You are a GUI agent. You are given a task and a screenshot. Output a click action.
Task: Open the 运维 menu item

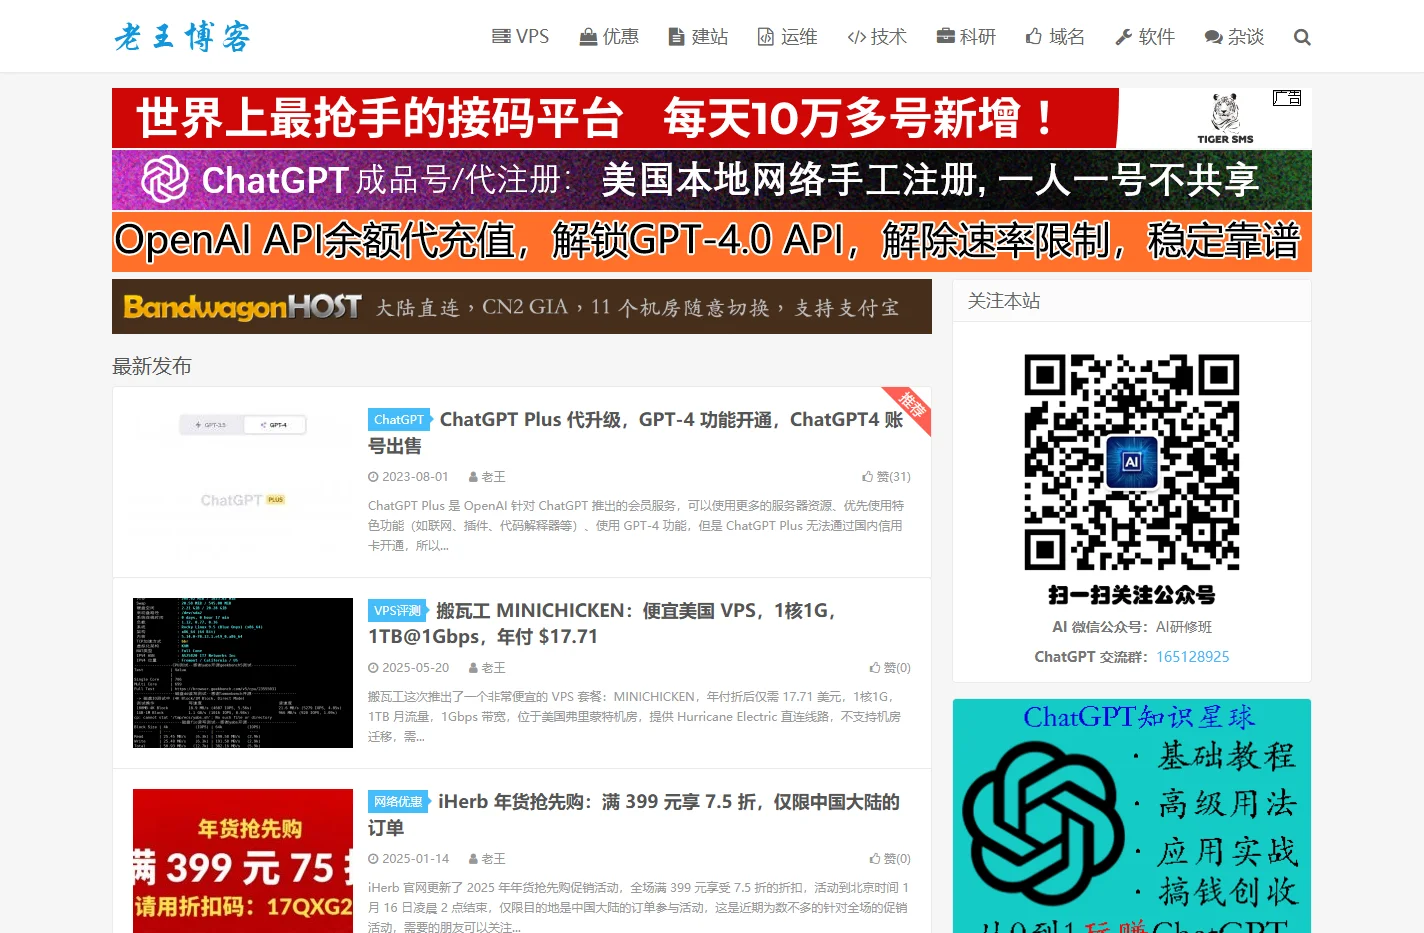pos(787,37)
